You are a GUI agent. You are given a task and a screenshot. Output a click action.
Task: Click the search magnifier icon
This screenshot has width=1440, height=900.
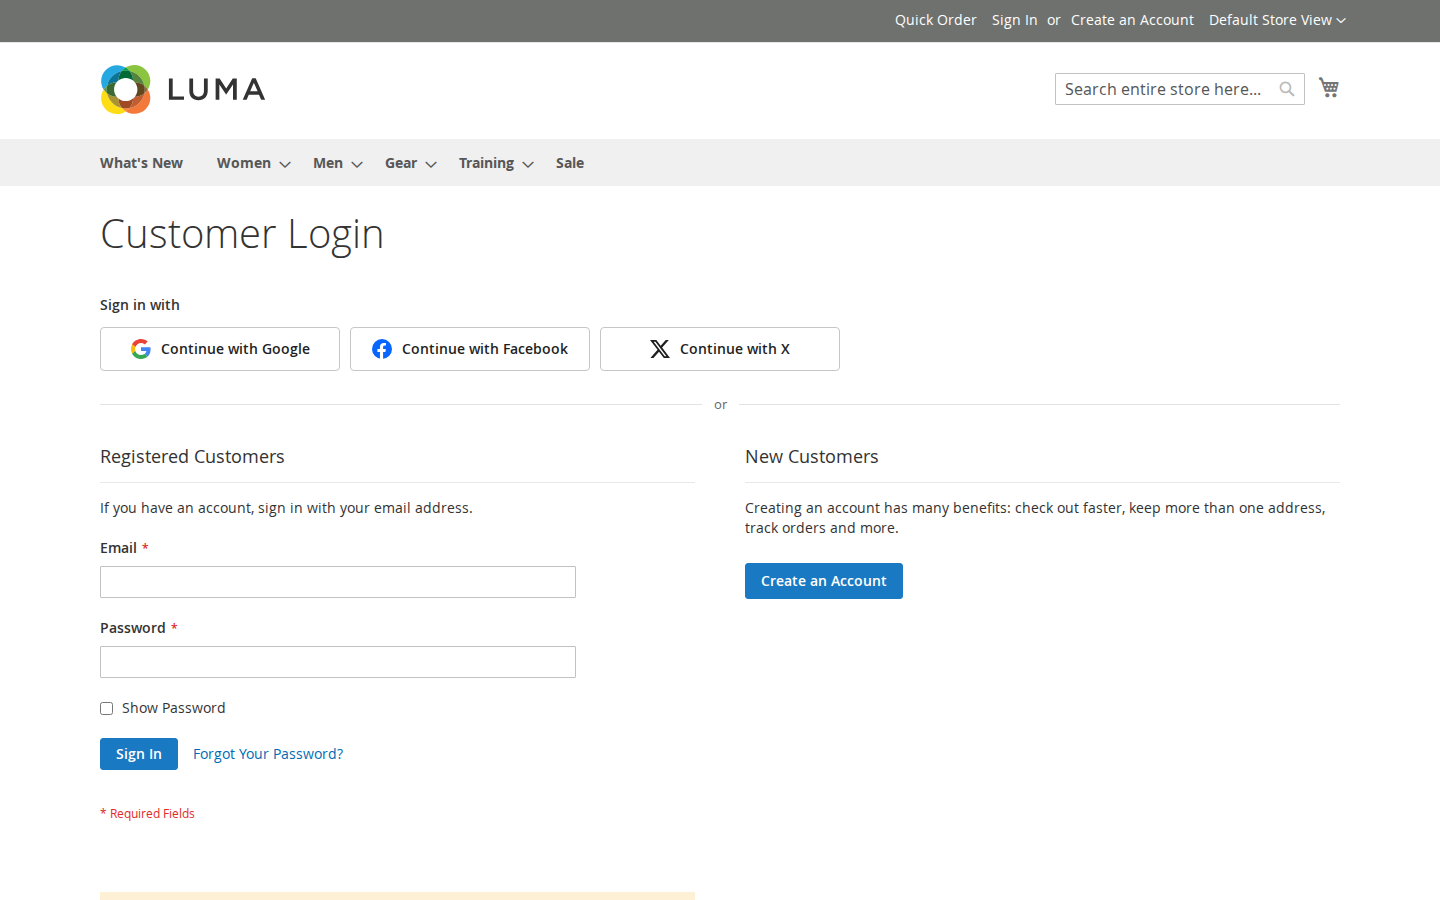point(1287,89)
